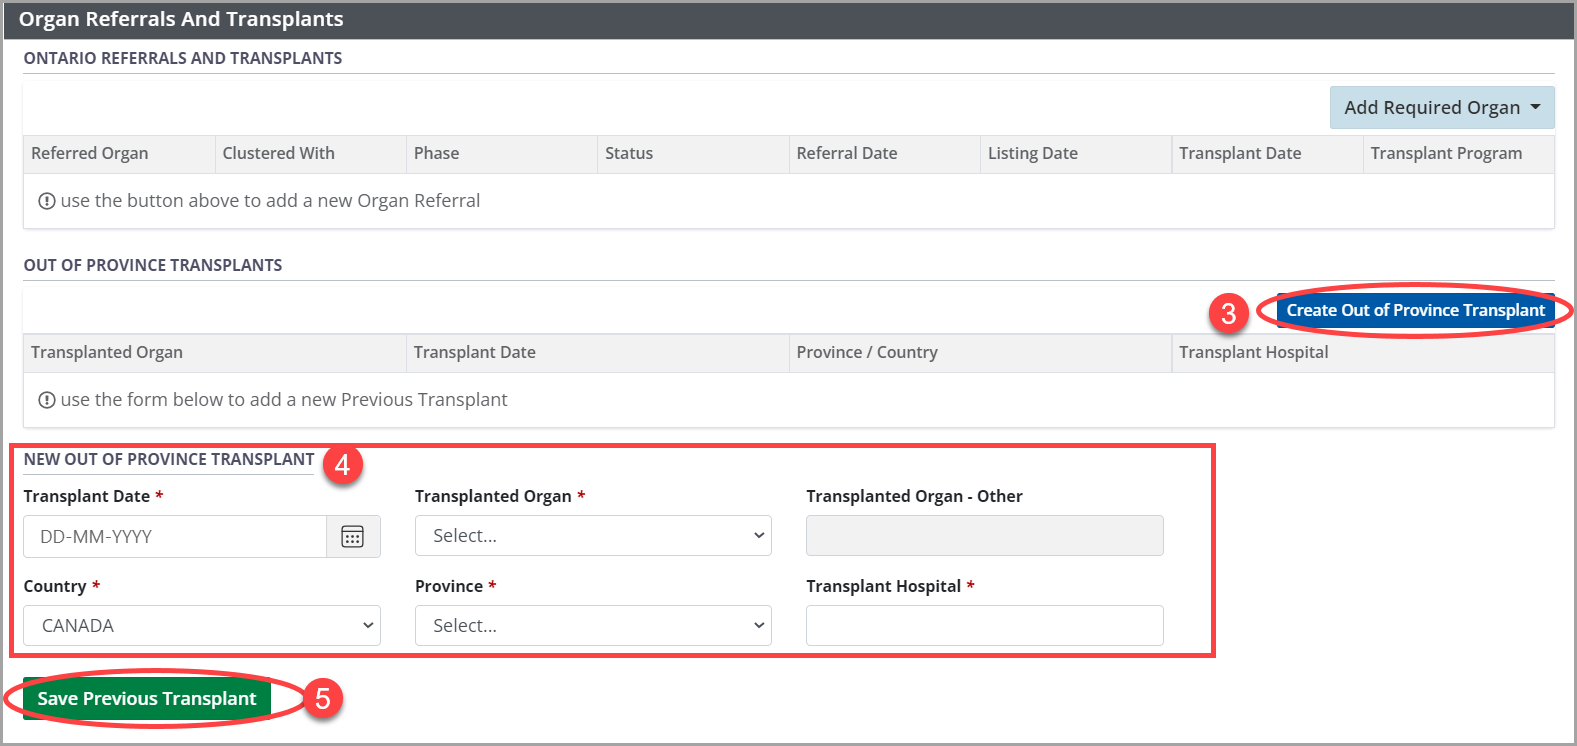This screenshot has height=746, width=1577.
Task: Open the Transplant Date calendar picker
Action: click(x=353, y=537)
